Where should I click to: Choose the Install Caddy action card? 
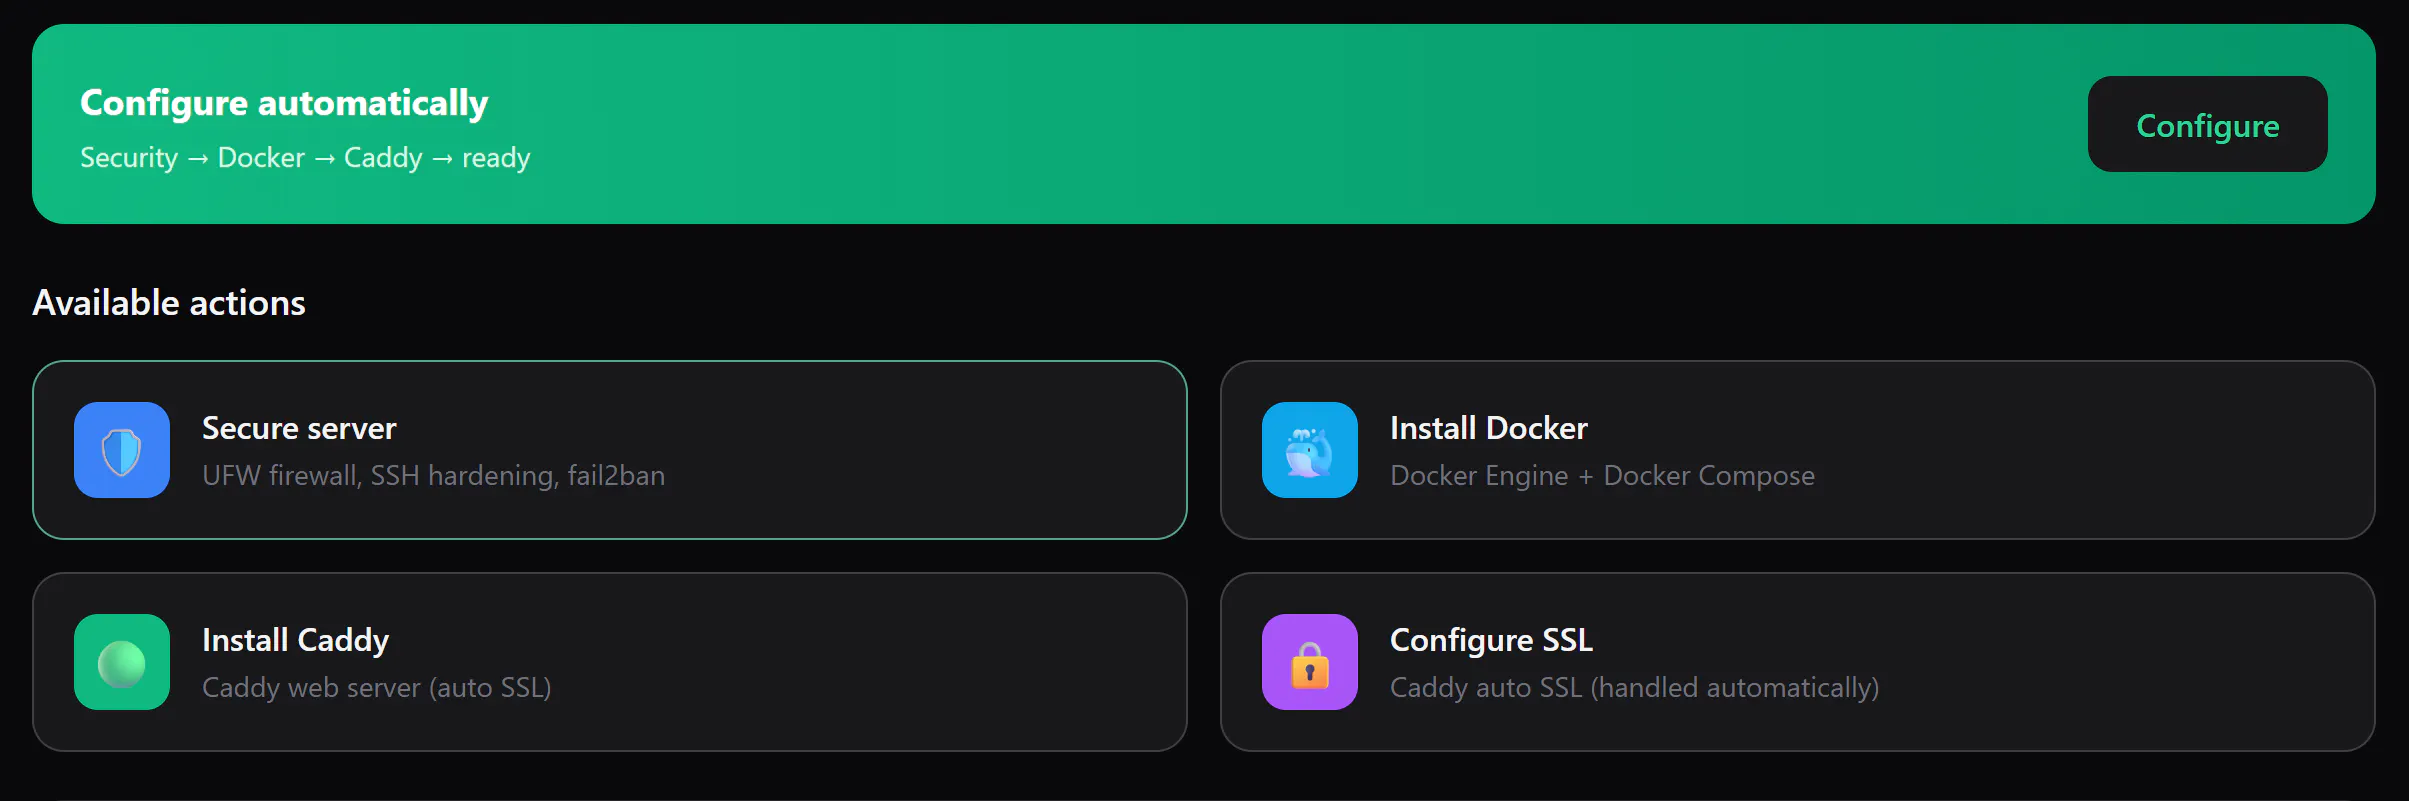(x=610, y=662)
